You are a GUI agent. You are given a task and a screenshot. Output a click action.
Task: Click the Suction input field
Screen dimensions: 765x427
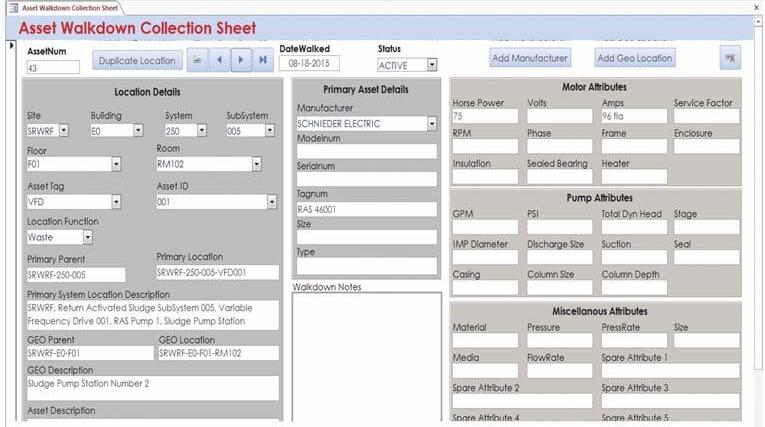pos(634,257)
